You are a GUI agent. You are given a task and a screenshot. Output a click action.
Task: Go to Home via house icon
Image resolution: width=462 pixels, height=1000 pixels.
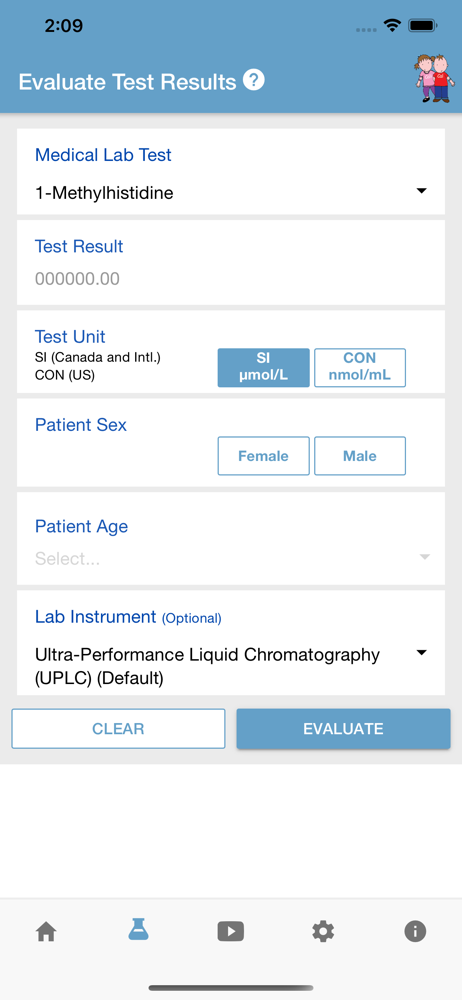pyautogui.click(x=46, y=932)
